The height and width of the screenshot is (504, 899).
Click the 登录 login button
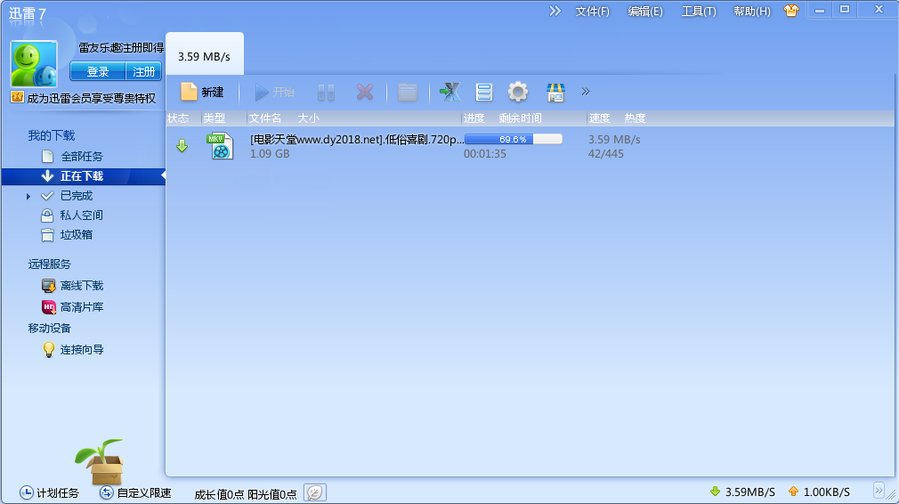click(97, 71)
